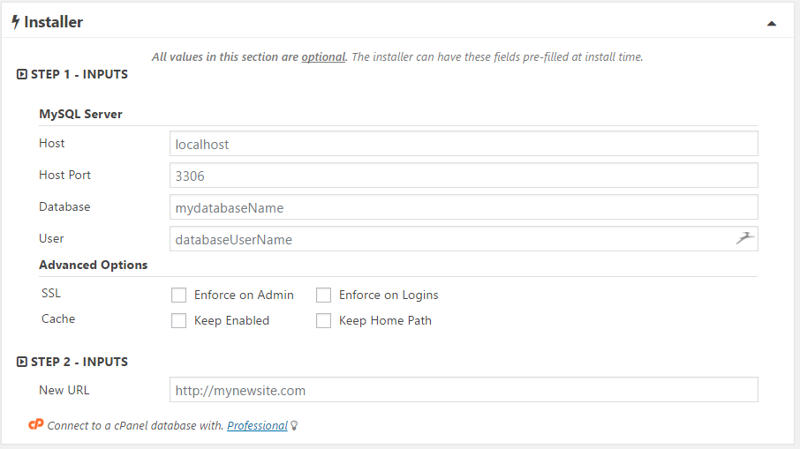Tick the Keep Enabled cache checkbox
Image resolution: width=800 pixels, height=449 pixels.
[x=179, y=321]
